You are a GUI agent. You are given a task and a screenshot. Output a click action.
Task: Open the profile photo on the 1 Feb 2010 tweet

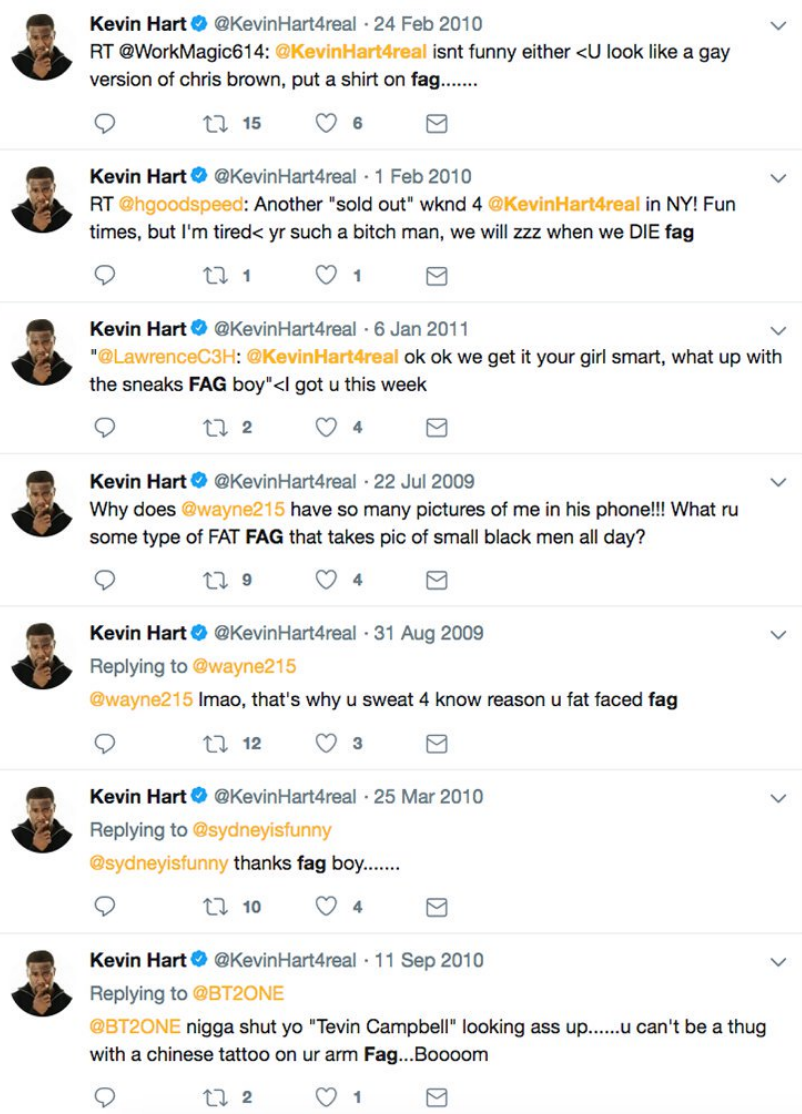(42, 200)
